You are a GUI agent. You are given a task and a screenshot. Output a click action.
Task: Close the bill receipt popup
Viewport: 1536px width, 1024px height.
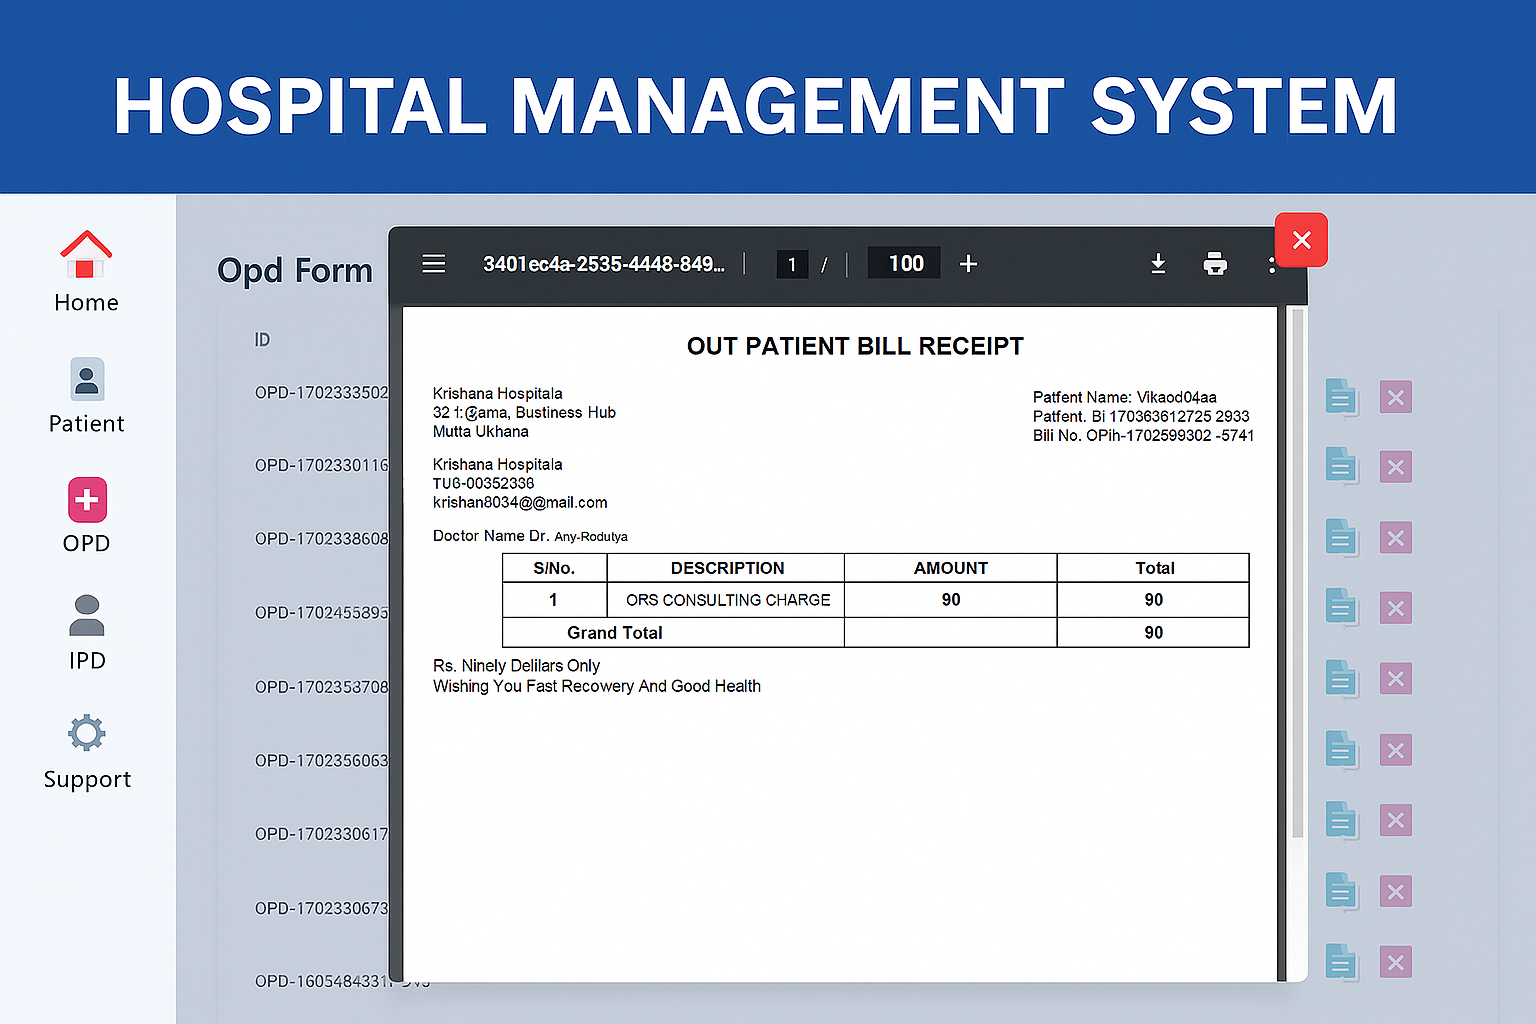click(1301, 240)
